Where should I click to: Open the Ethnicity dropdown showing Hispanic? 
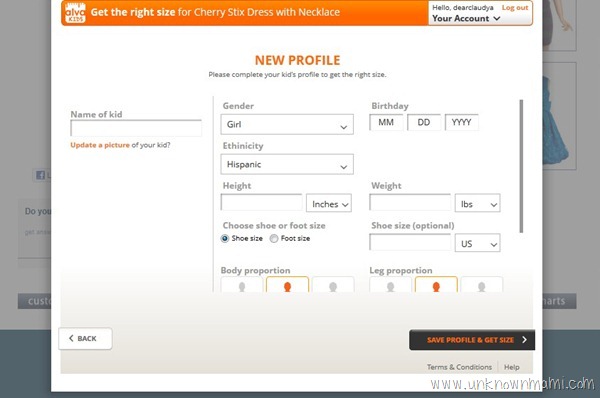tap(287, 164)
